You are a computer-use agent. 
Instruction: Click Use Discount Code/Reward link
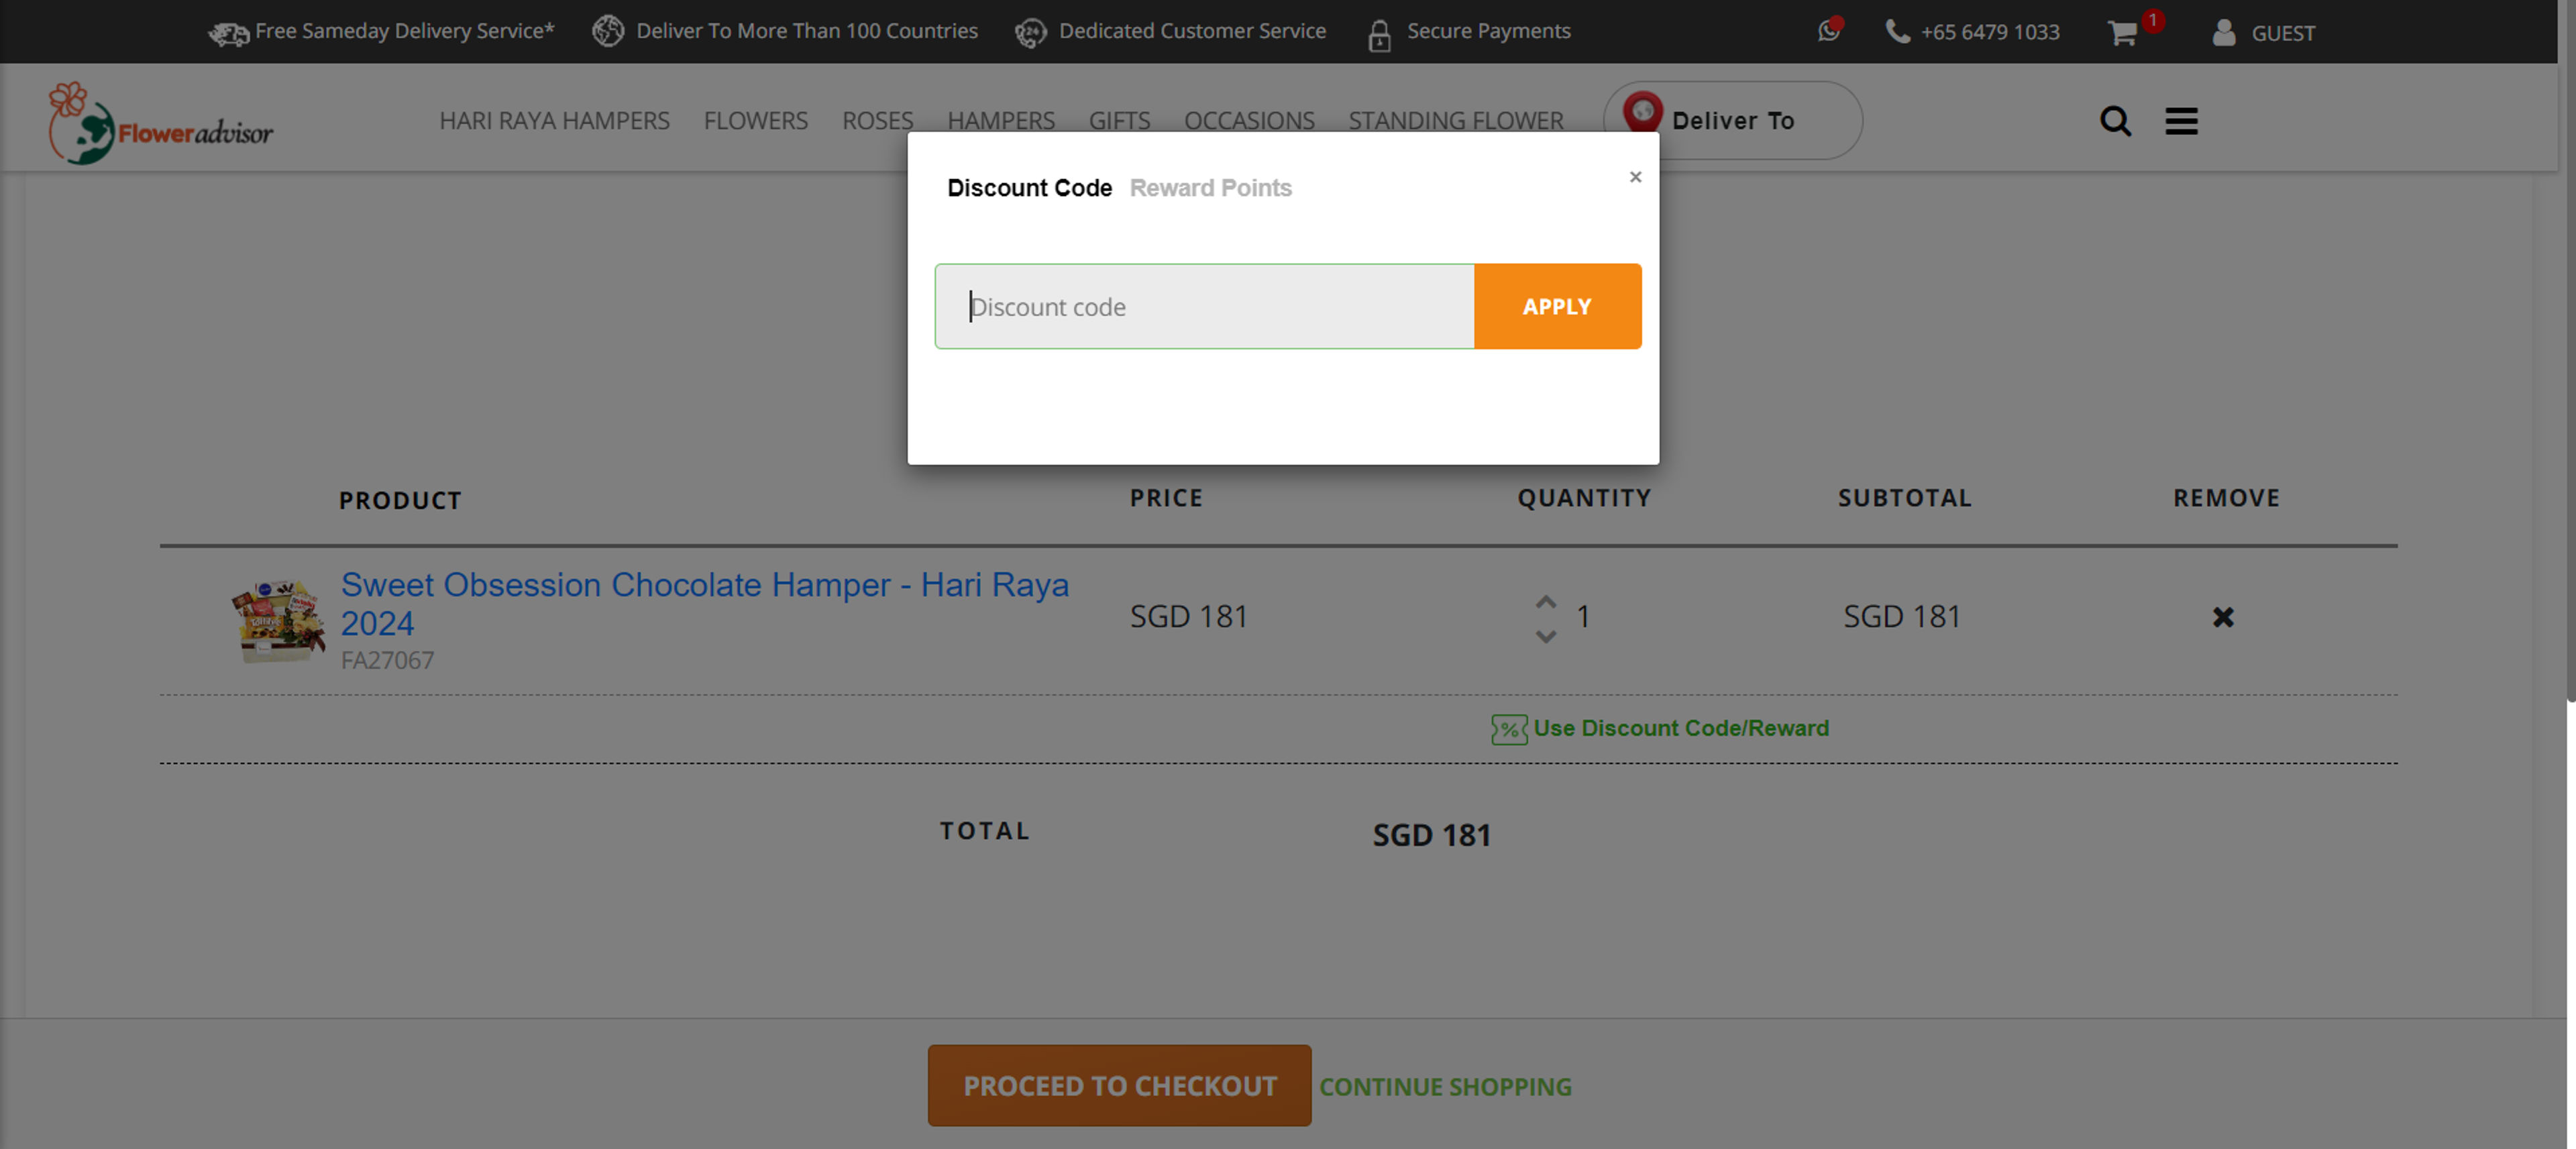coord(1681,728)
